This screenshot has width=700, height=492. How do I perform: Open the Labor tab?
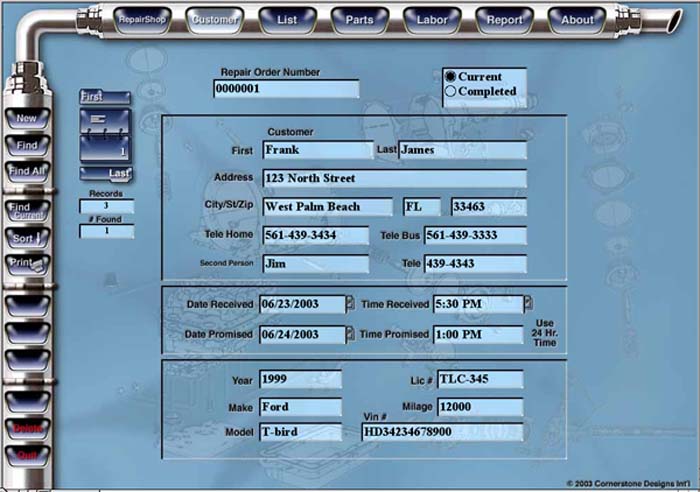(x=431, y=19)
